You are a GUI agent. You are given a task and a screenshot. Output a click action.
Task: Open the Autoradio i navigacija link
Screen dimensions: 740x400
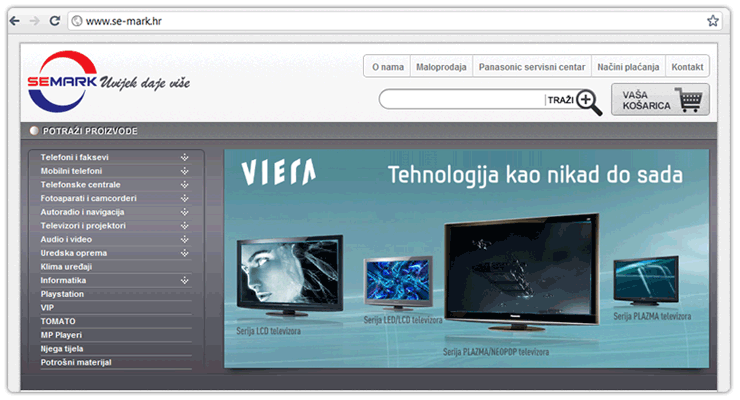82,212
